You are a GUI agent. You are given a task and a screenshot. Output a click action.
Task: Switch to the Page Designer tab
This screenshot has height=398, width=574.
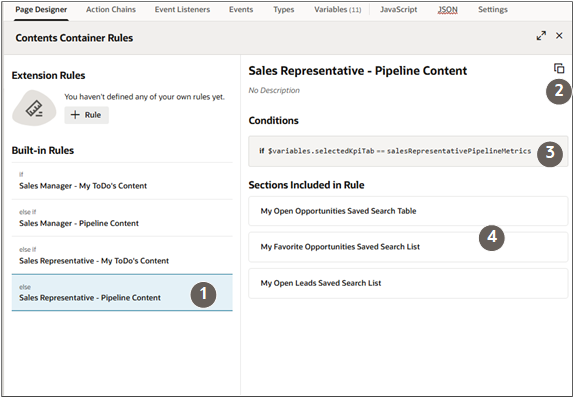[x=41, y=10]
